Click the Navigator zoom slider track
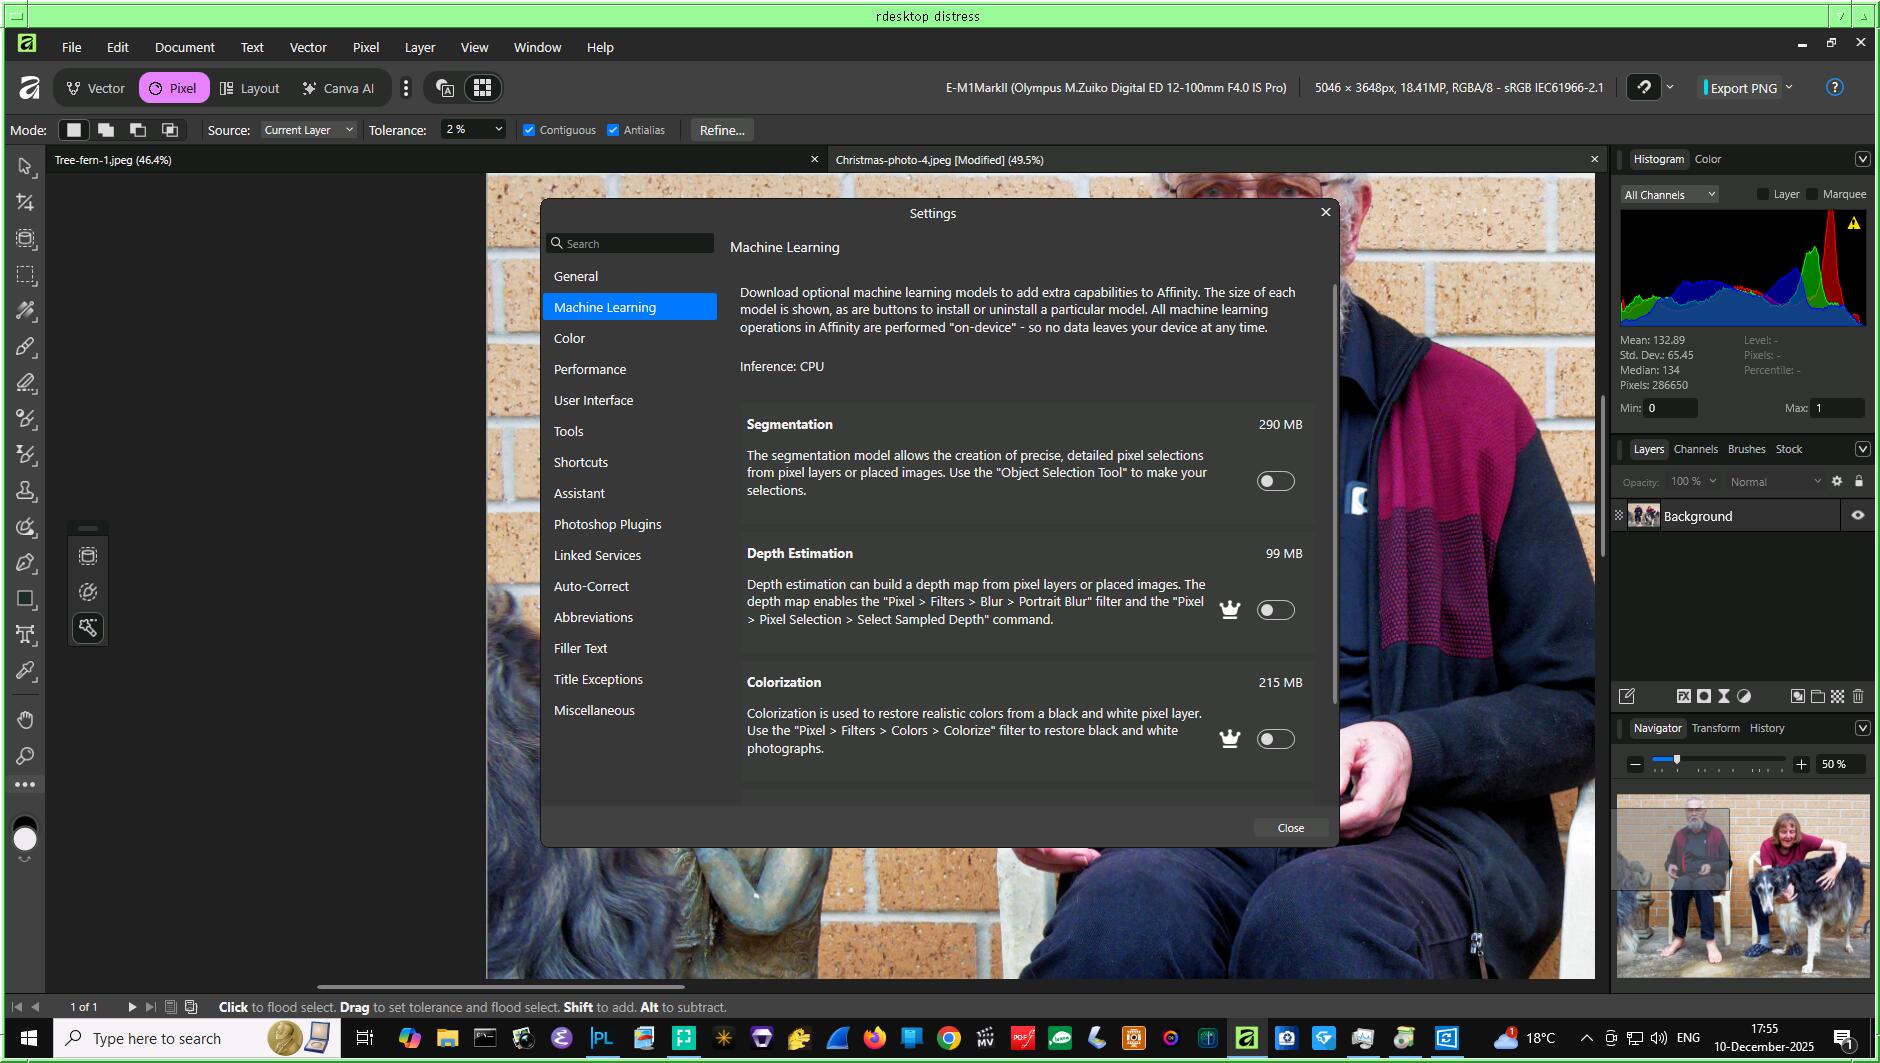Screen dimensions: 1880x1063 click(1730, 761)
